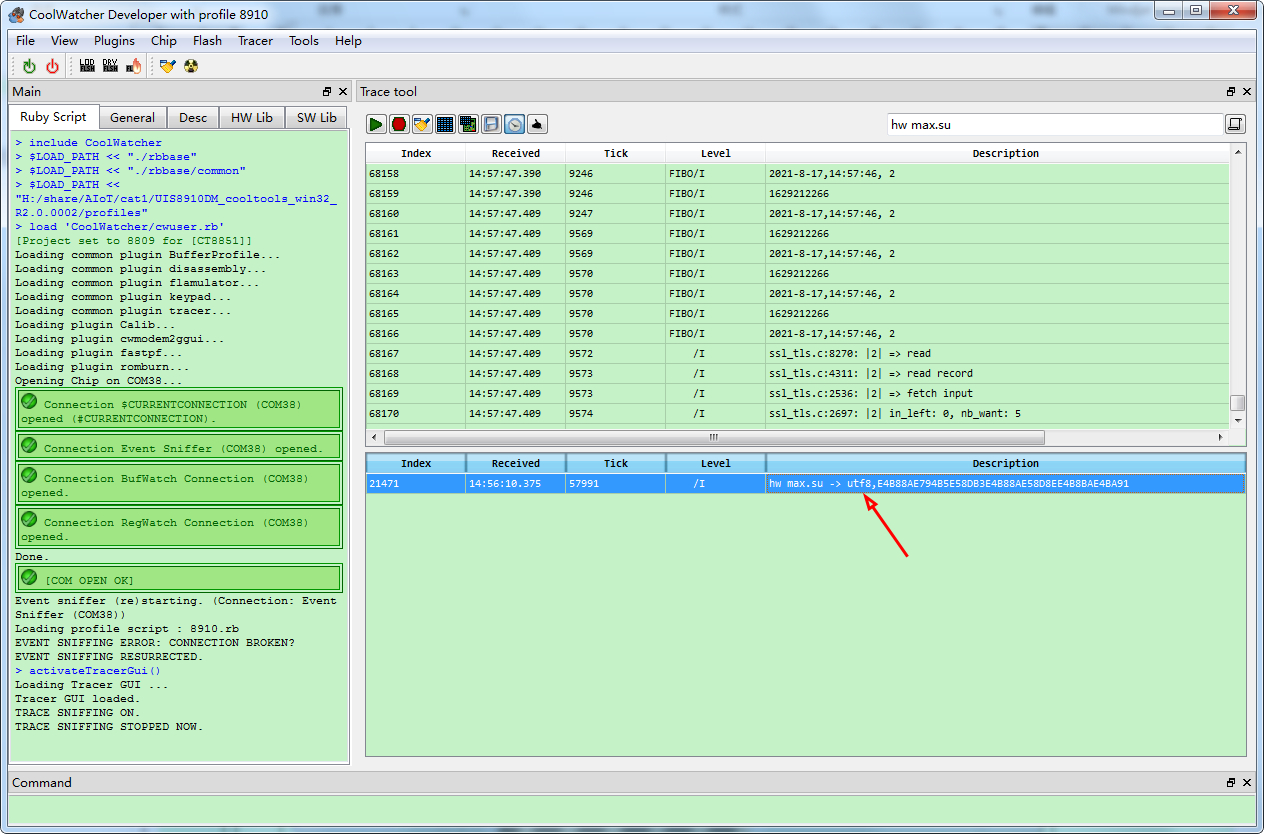Click the upper trace horizontal scrollbar thumb

tap(714, 438)
